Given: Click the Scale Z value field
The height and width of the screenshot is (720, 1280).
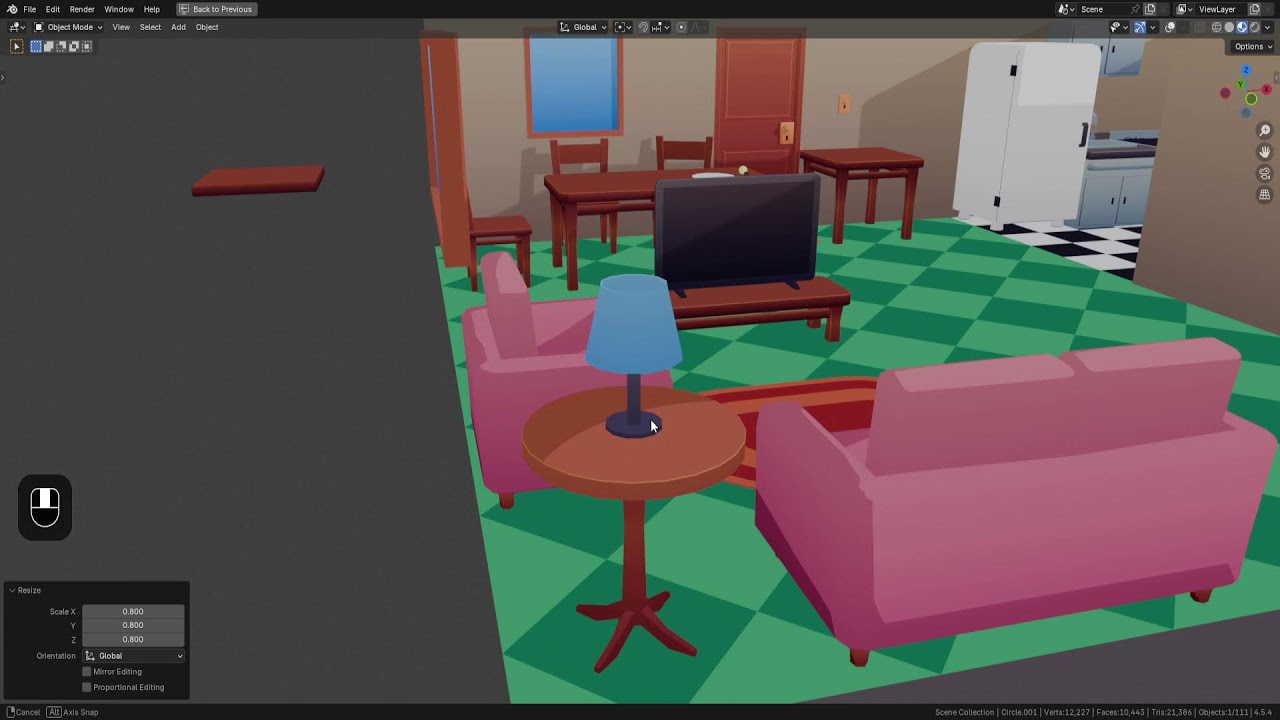Looking at the screenshot, I should point(133,639).
